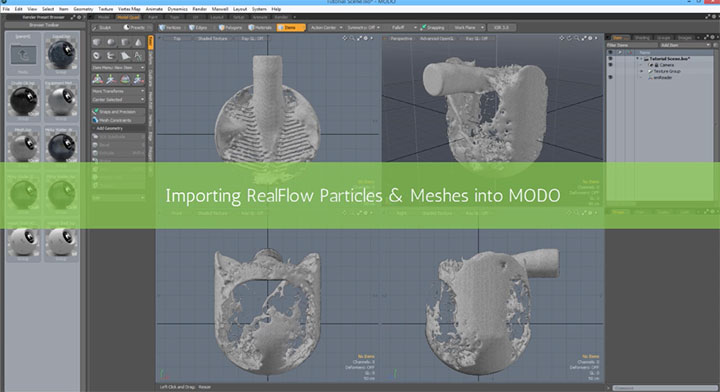Open the Center Selected dropdown
This screenshot has height=392, width=720.
coord(118,100)
